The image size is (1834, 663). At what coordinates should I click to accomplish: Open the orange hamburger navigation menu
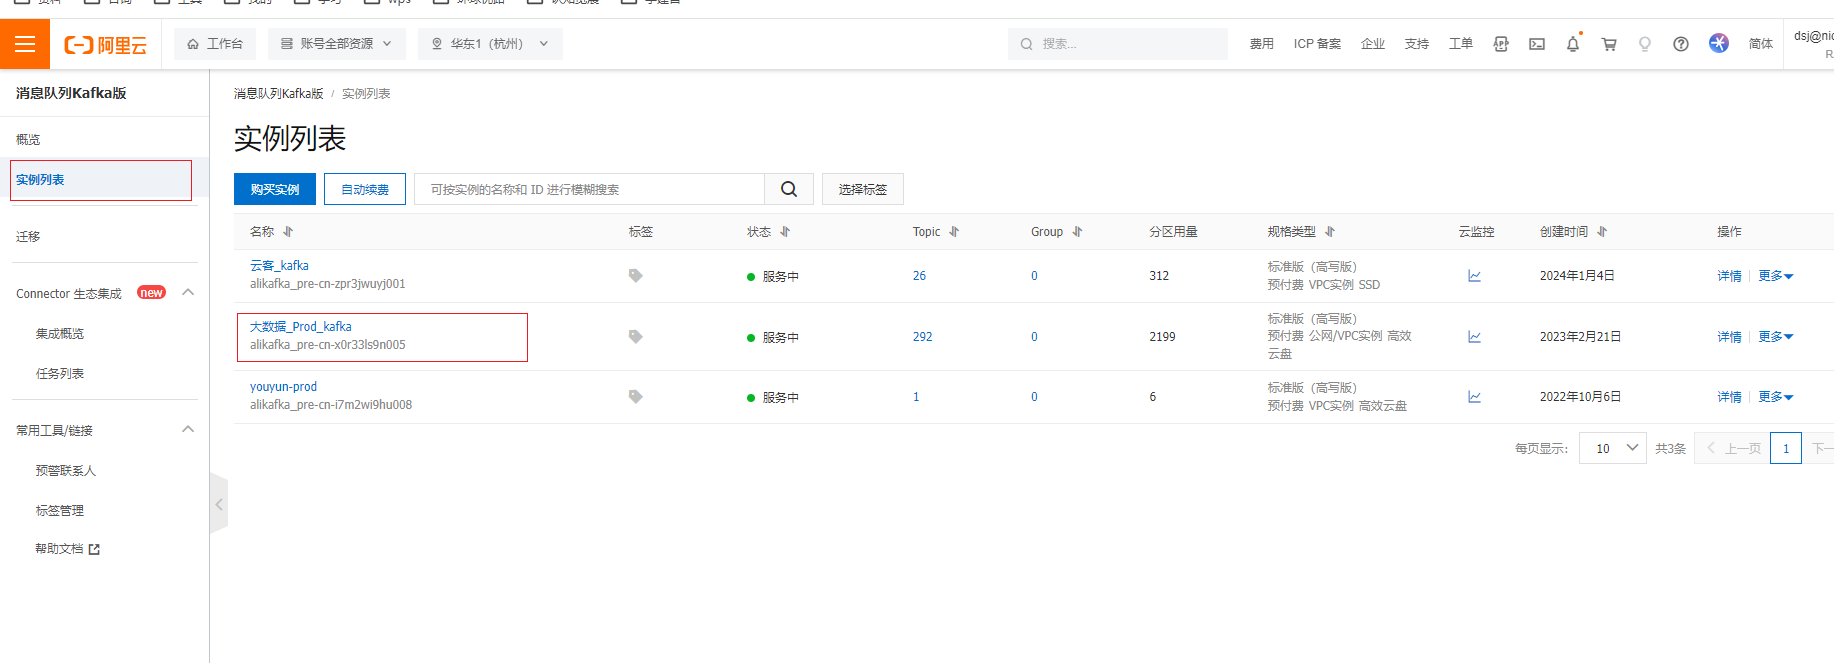[25, 44]
